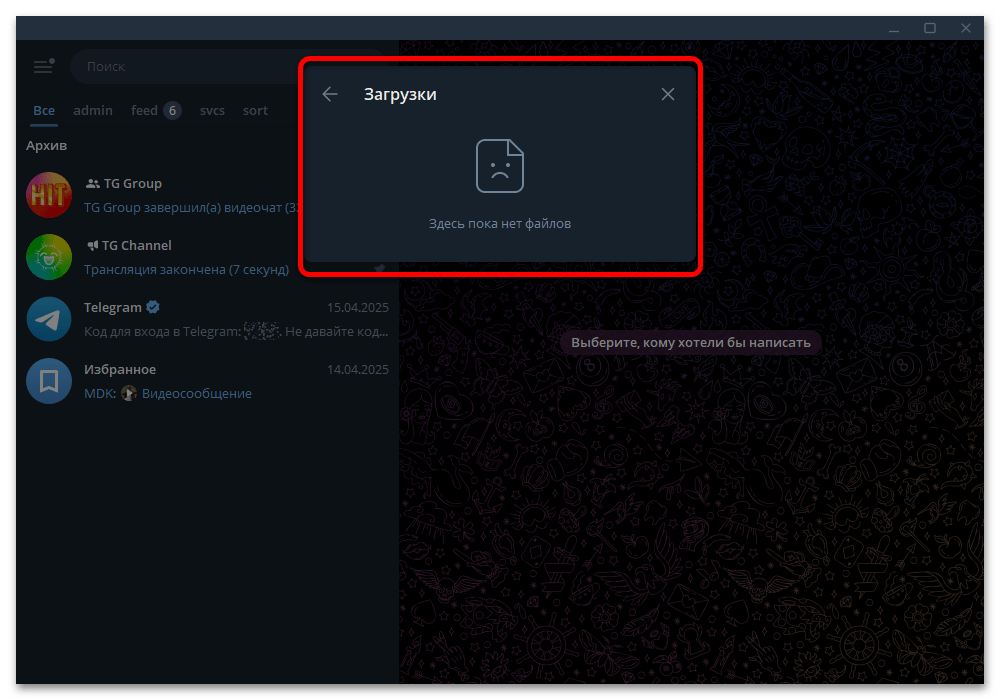Click the video message thumbnail in Избранное
This screenshot has width=1000, height=700.
click(129, 393)
